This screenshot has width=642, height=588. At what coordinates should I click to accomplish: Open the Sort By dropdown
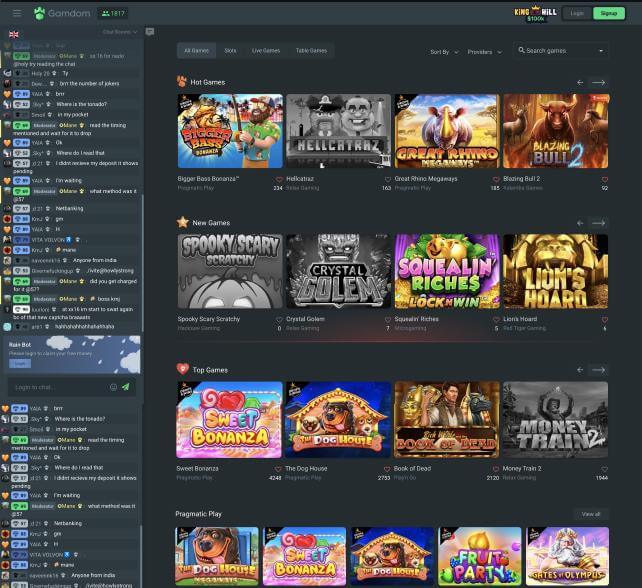coord(444,52)
